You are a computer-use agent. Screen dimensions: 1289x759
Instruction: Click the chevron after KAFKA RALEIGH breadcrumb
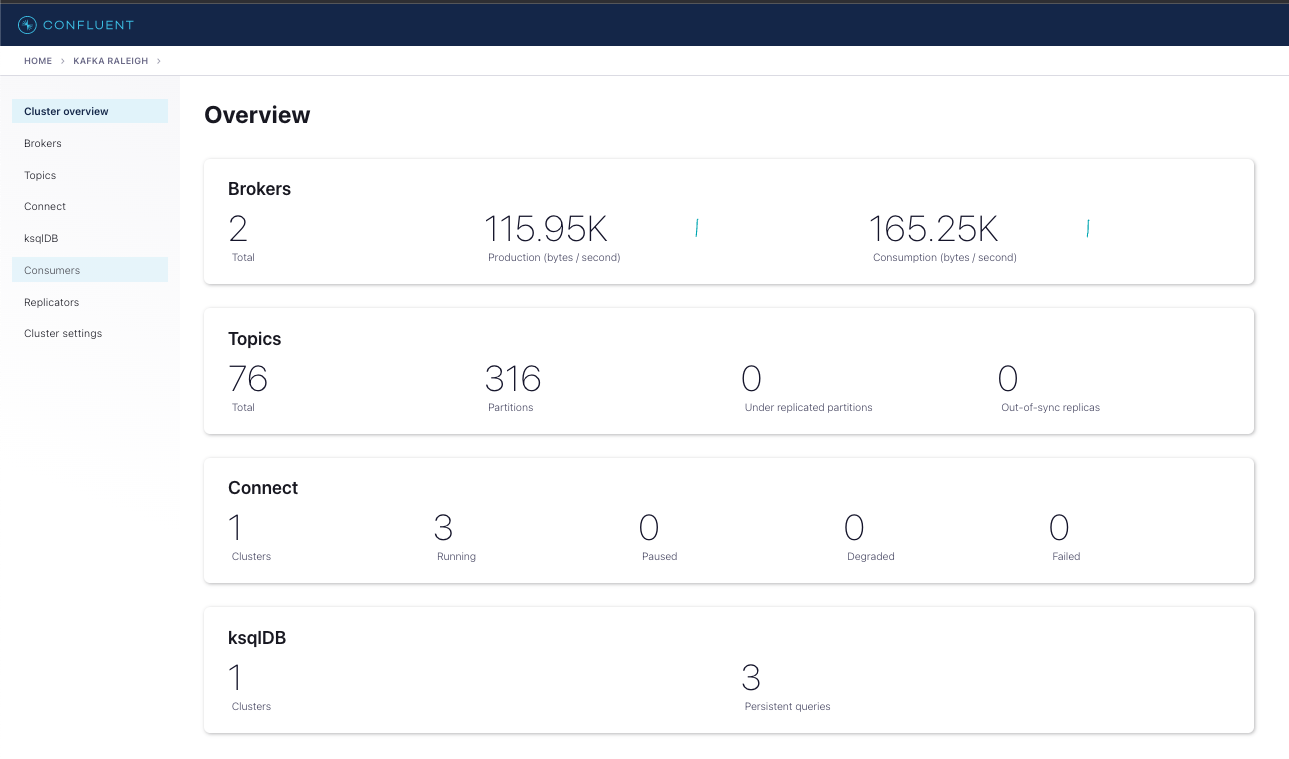[158, 61]
